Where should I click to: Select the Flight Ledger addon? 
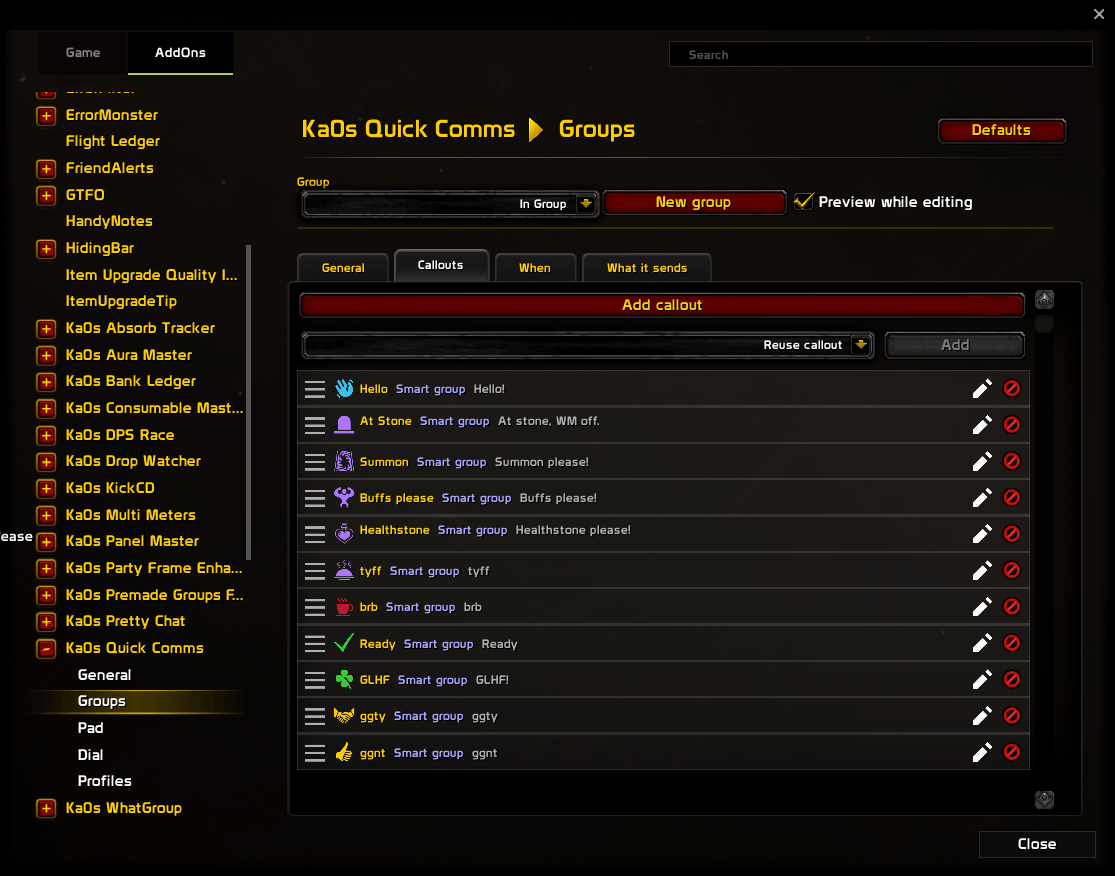tap(112, 141)
